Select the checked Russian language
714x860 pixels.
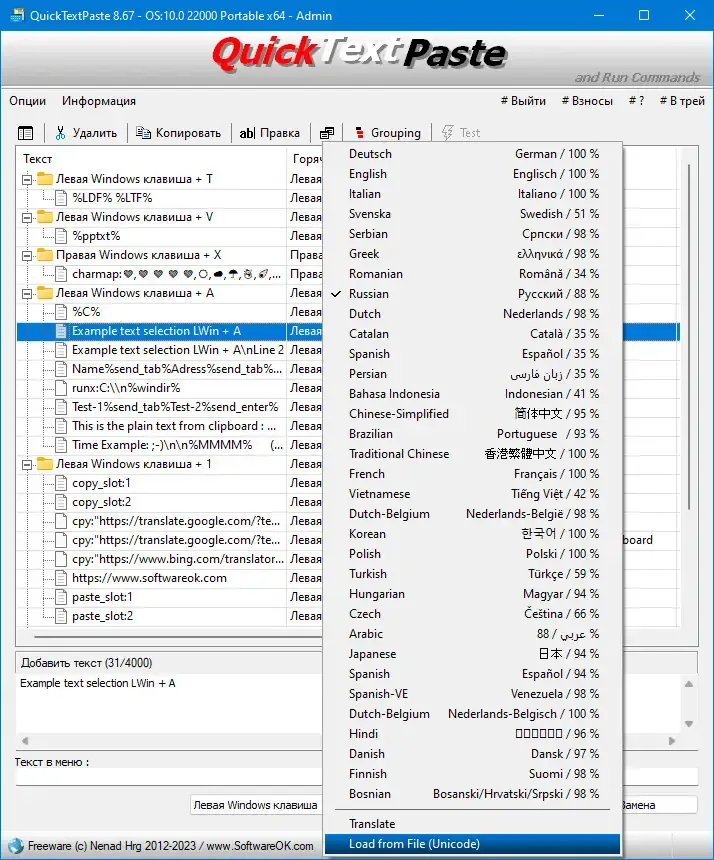473,294
